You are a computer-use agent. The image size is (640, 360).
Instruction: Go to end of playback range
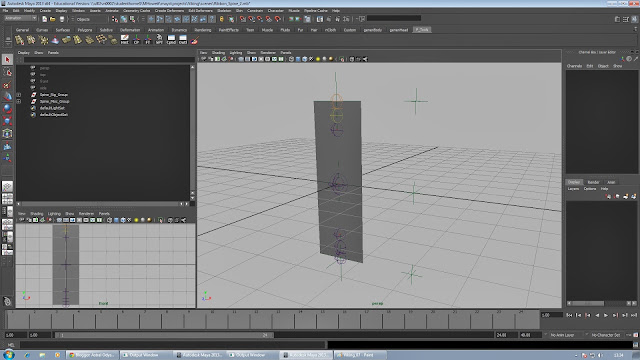point(634,315)
